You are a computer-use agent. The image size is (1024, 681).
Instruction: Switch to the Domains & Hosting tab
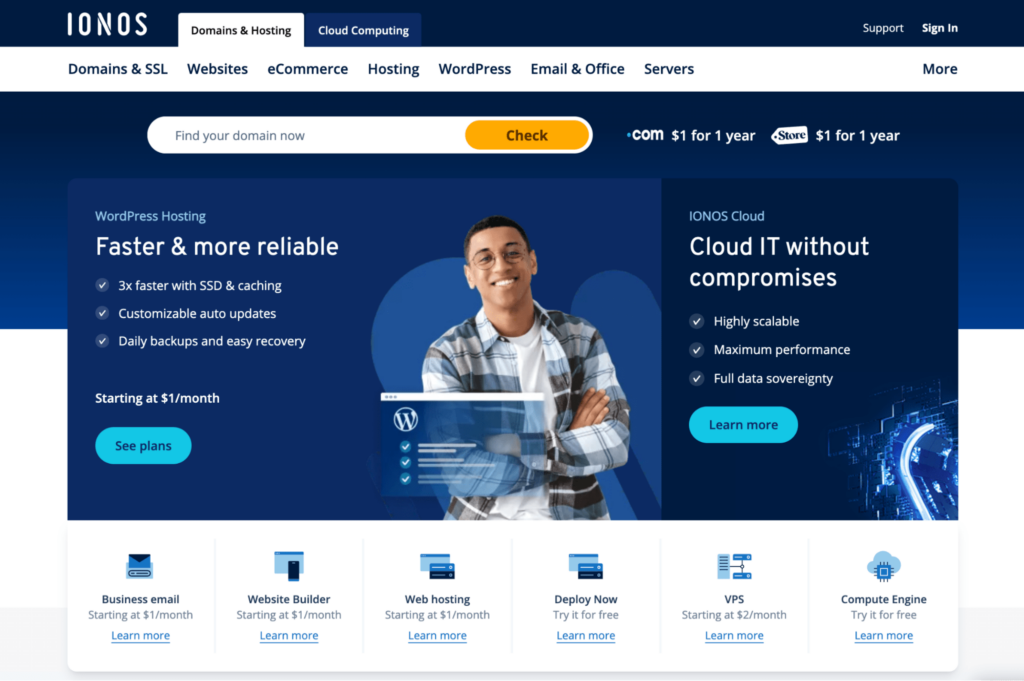241,30
